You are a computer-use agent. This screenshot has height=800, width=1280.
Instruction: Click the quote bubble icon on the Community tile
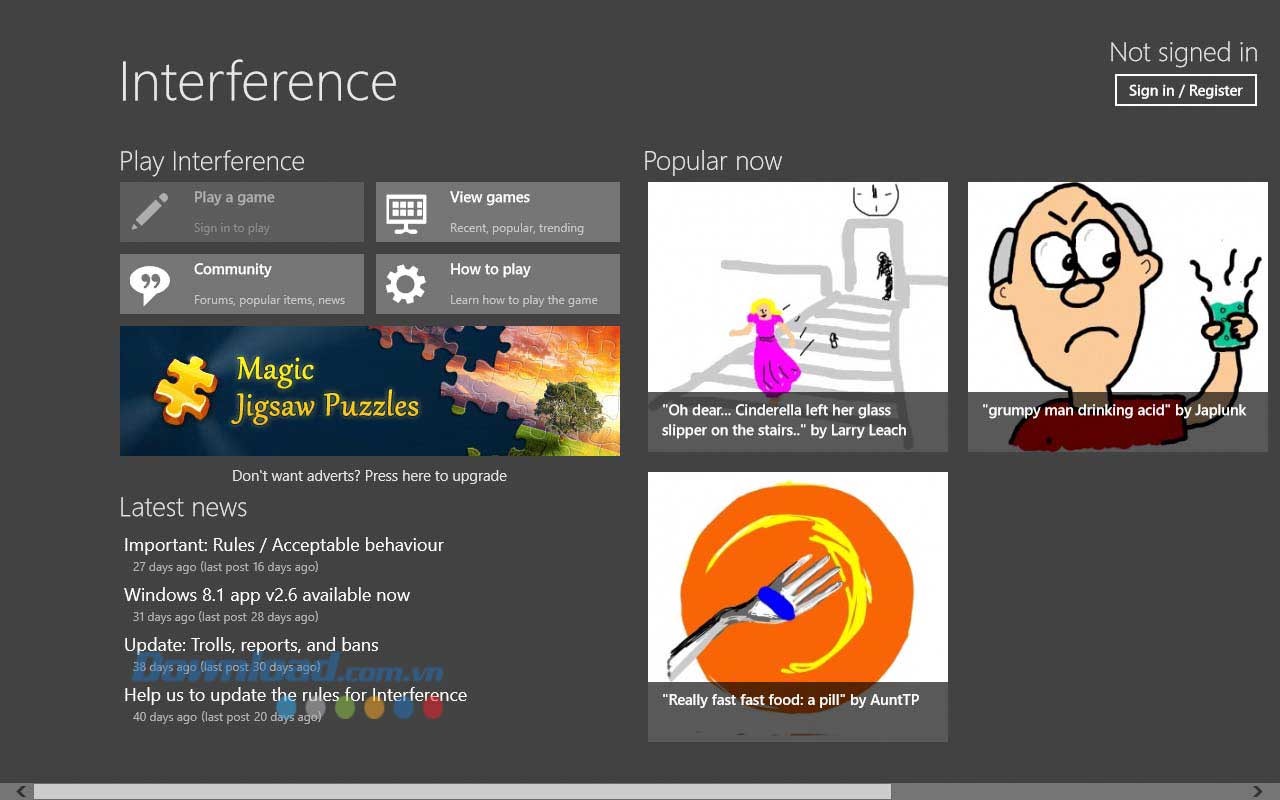pyautogui.click(x=148, y=283)
